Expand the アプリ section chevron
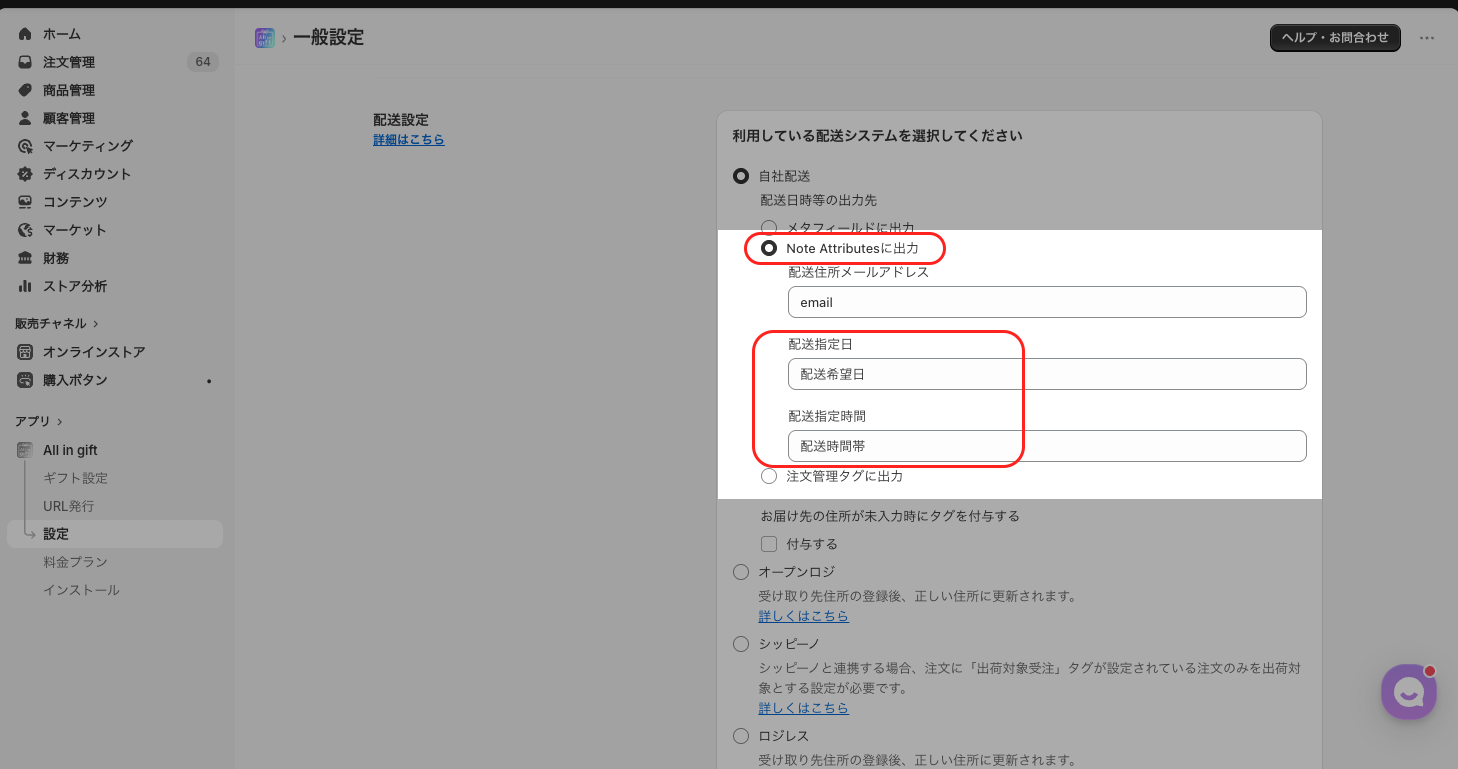 [59, 422]
